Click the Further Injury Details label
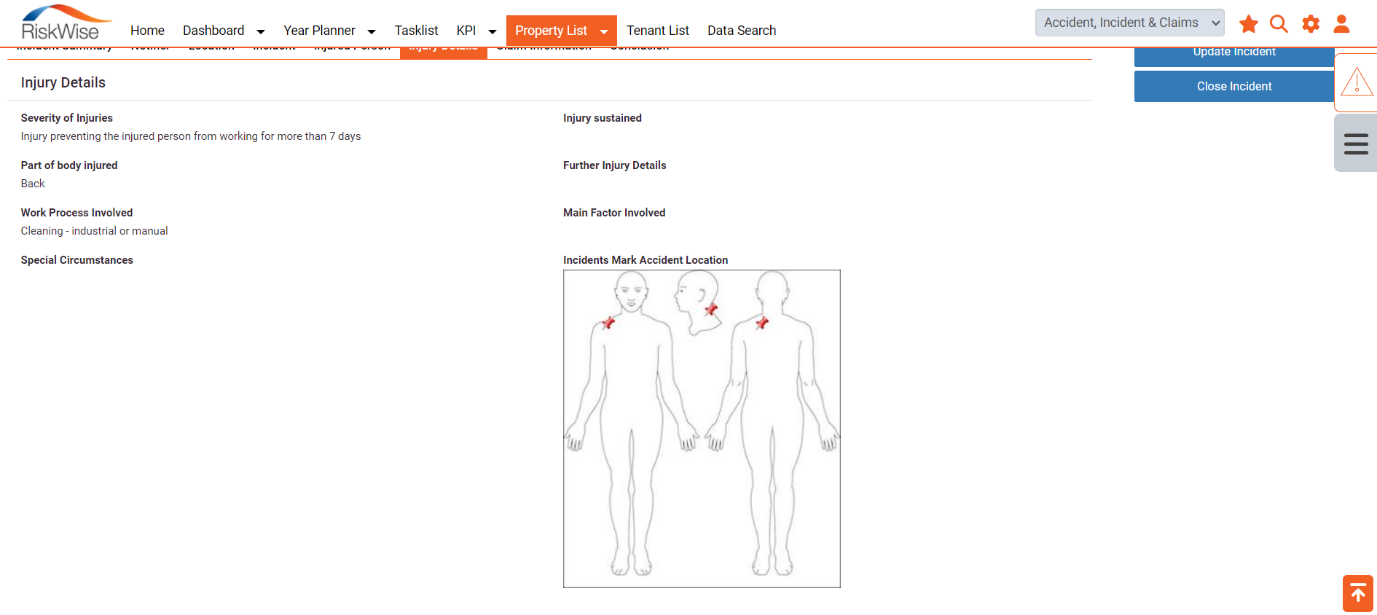 [x=614, y=165]
